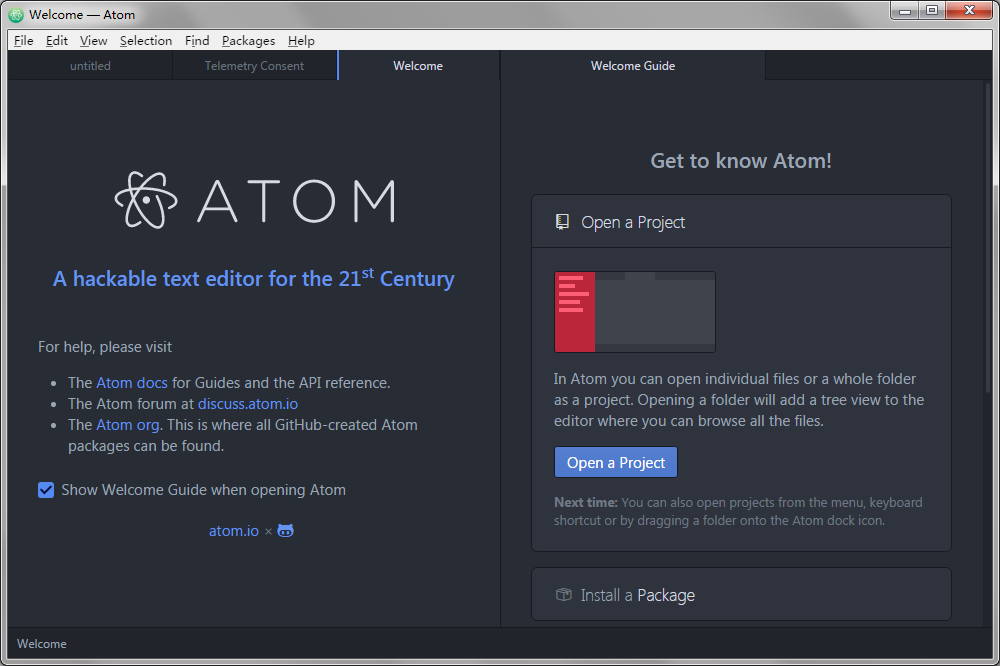Open the Packages menu

(249, 40)
